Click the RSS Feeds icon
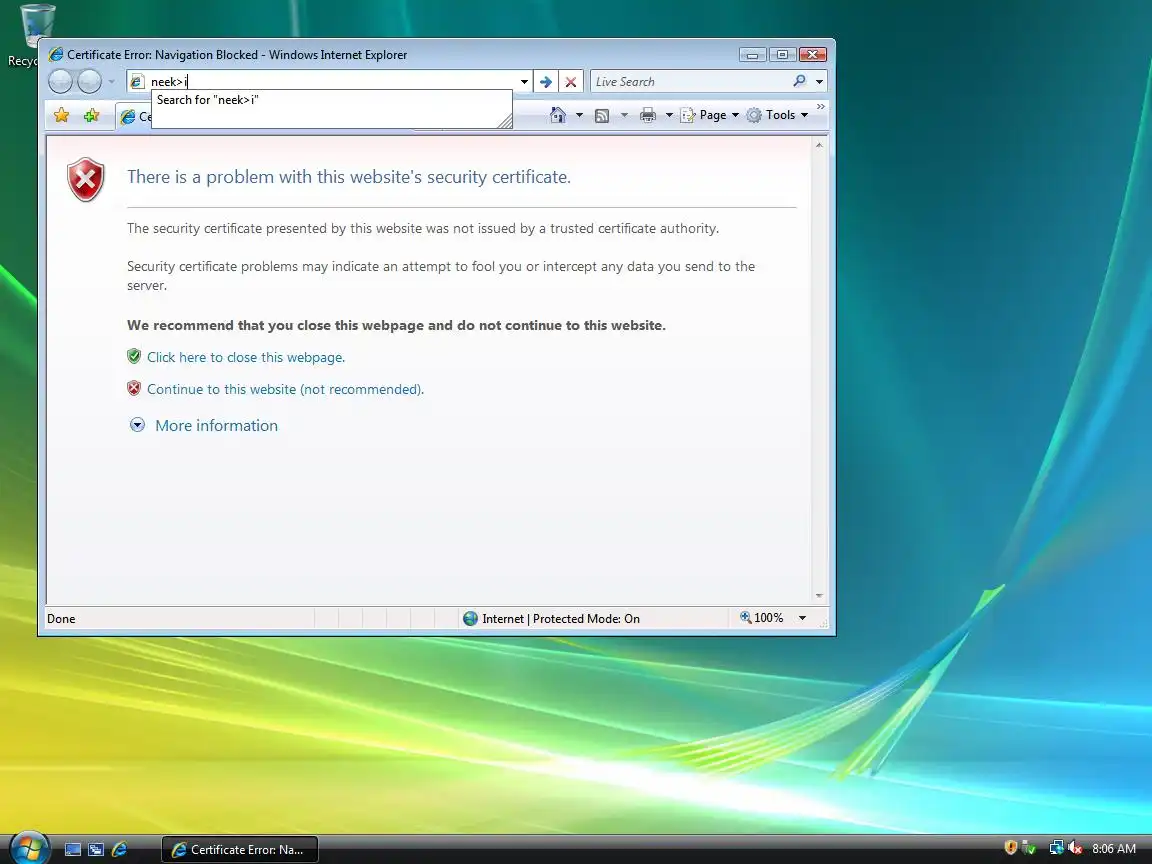 pos(602,115)
